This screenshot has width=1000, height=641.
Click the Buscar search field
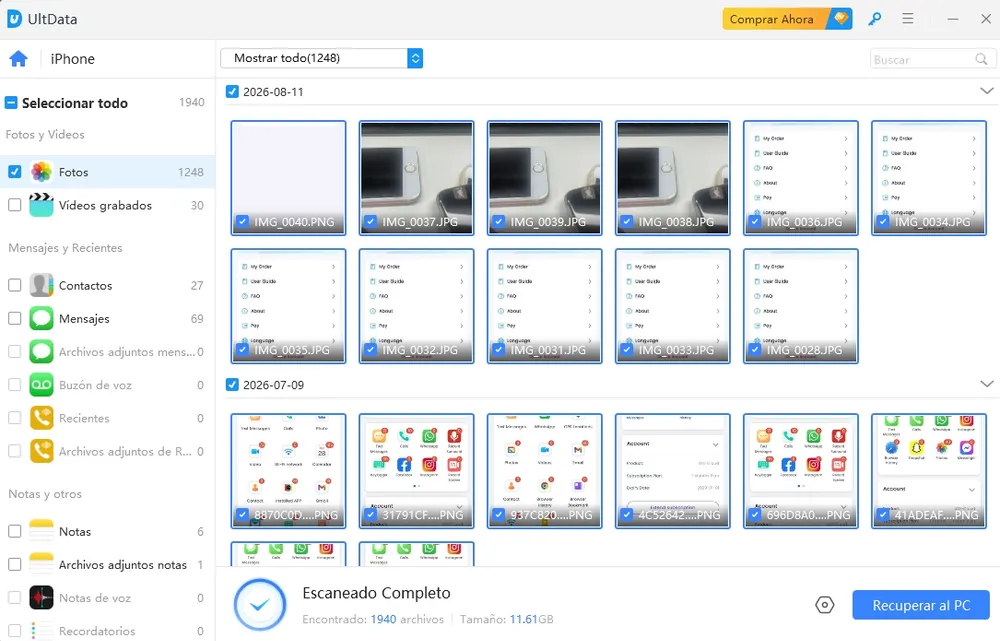(932, 59)
